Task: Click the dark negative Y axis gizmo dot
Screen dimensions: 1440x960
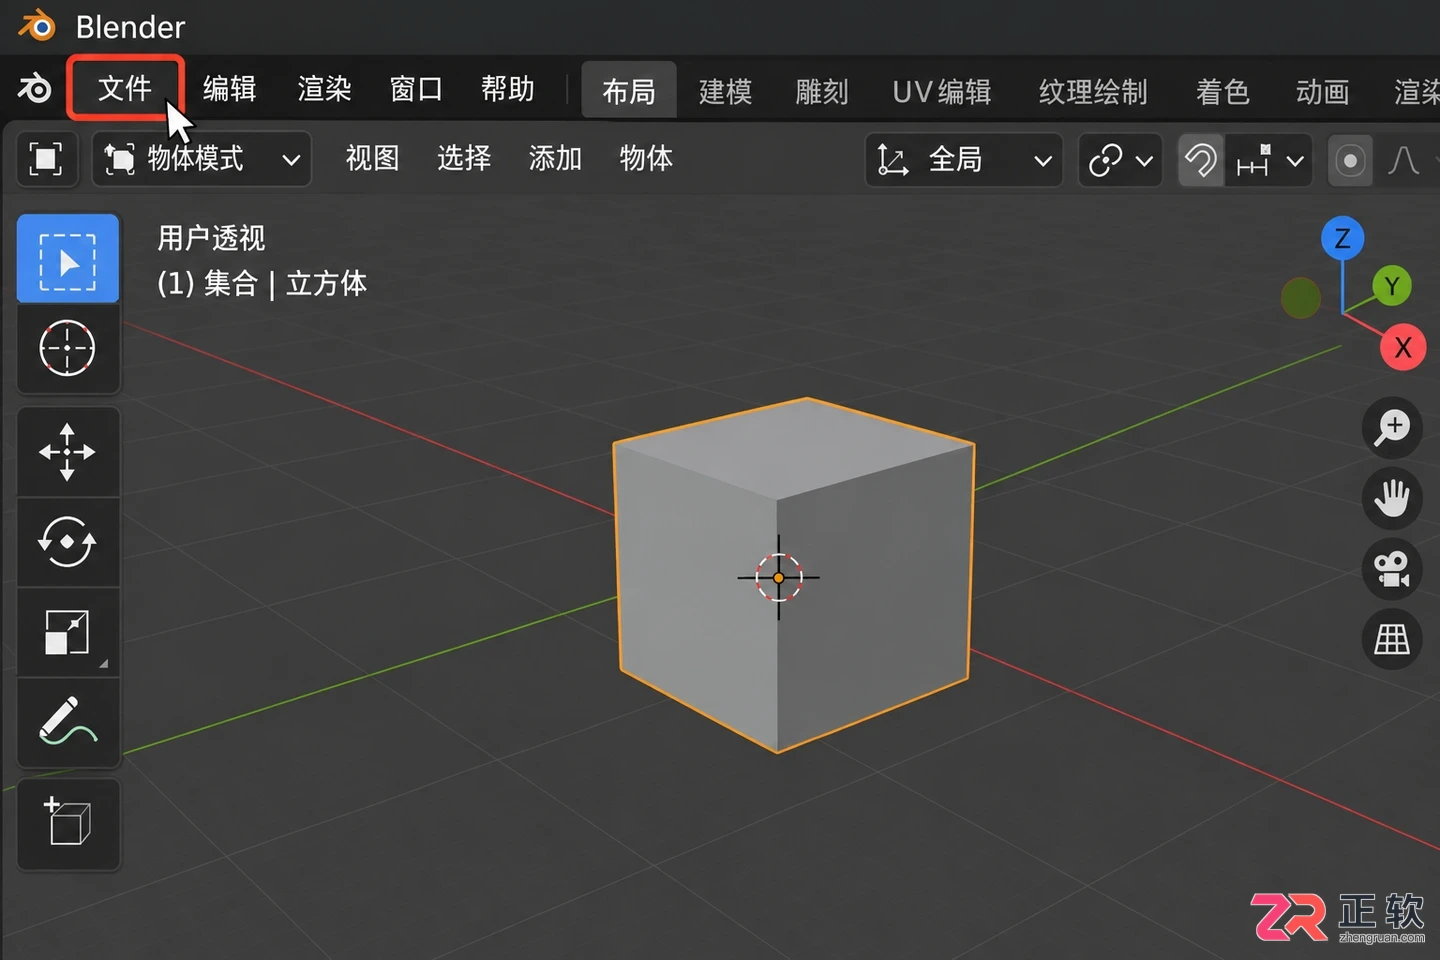Action: point(1301,298)
